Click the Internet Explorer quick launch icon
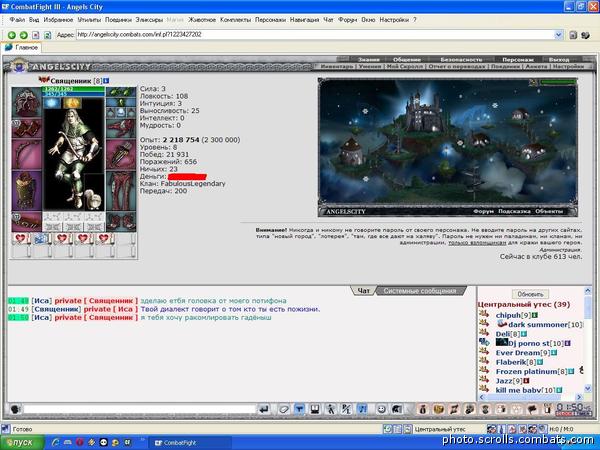Screen dimensions: 600x450 click(55, 442)
